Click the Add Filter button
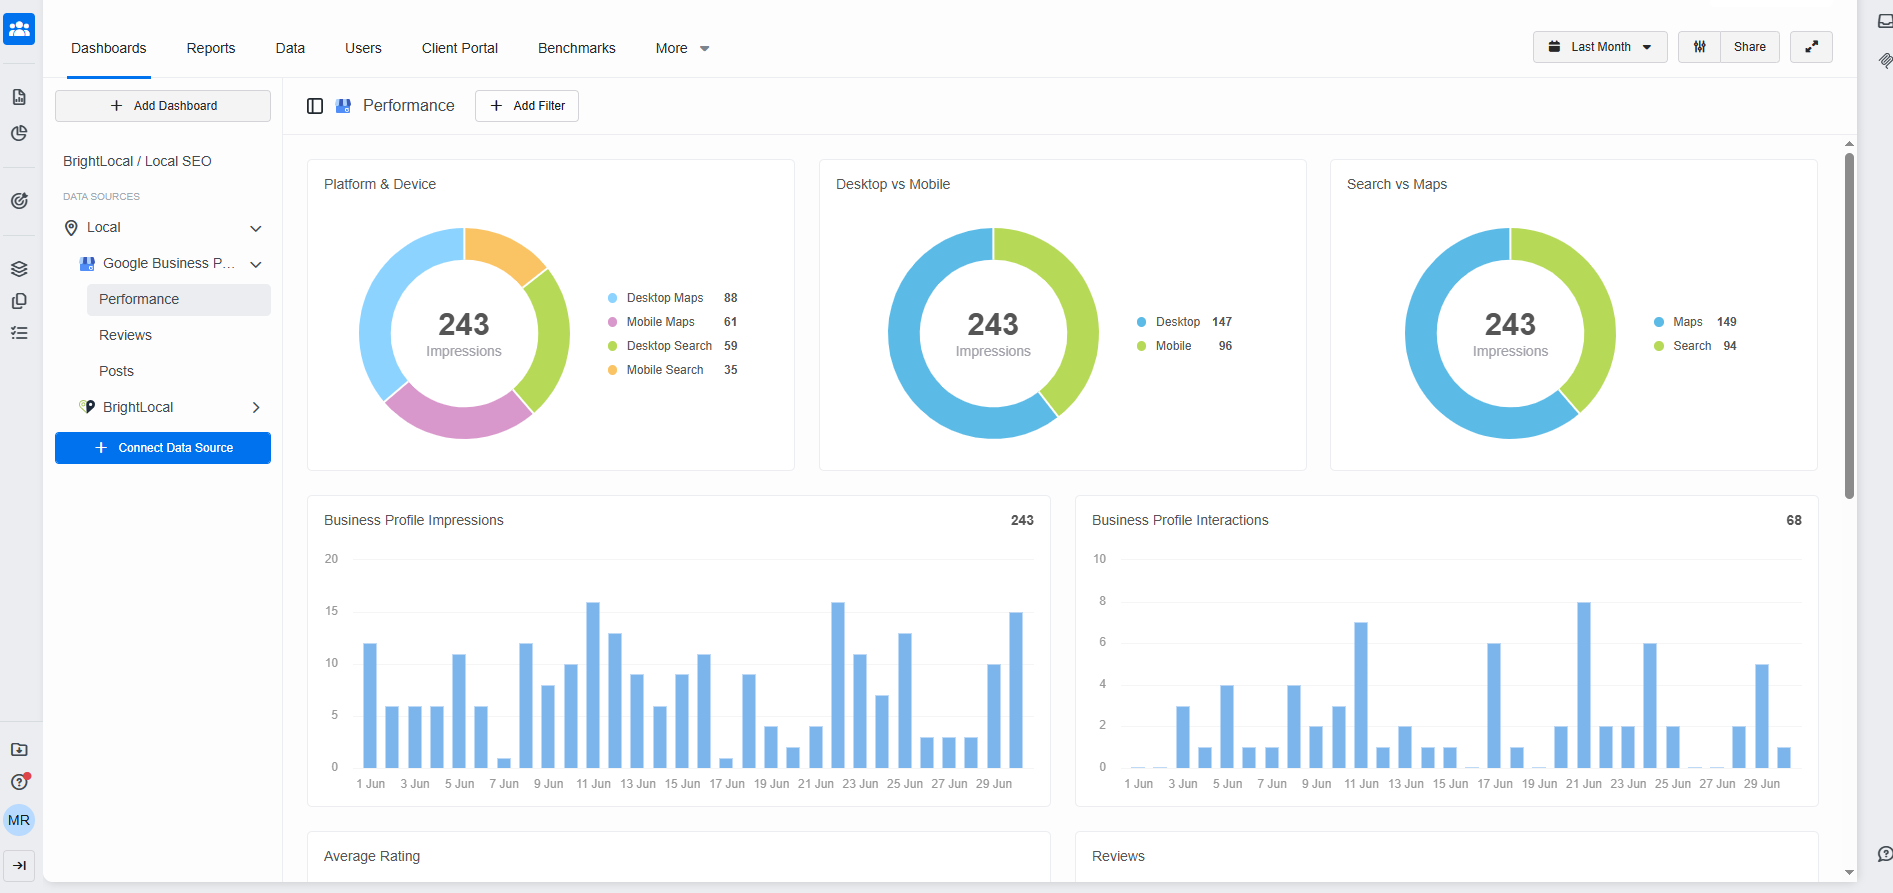1893x893 pixels. tap(527, 106)
